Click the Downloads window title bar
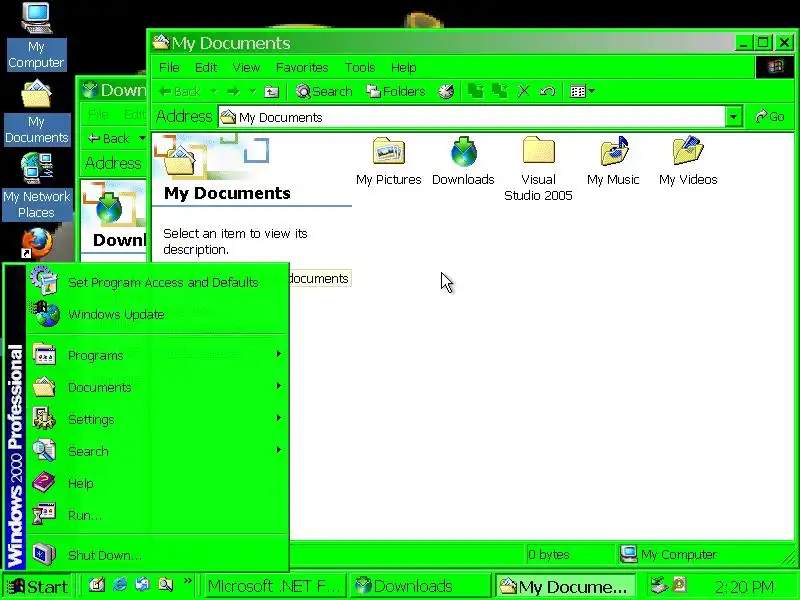Screen dimensions: 800x600 point(113,90)
